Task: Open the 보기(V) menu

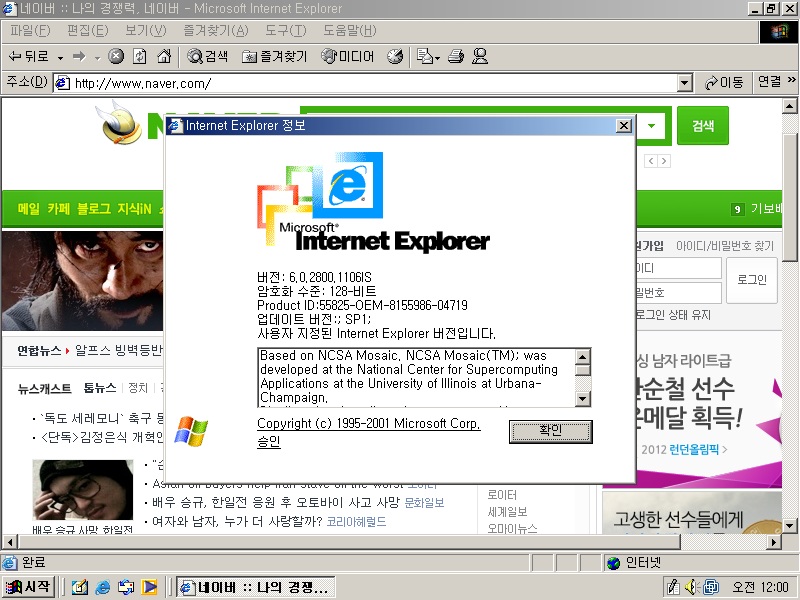Action: click(146, 31)
